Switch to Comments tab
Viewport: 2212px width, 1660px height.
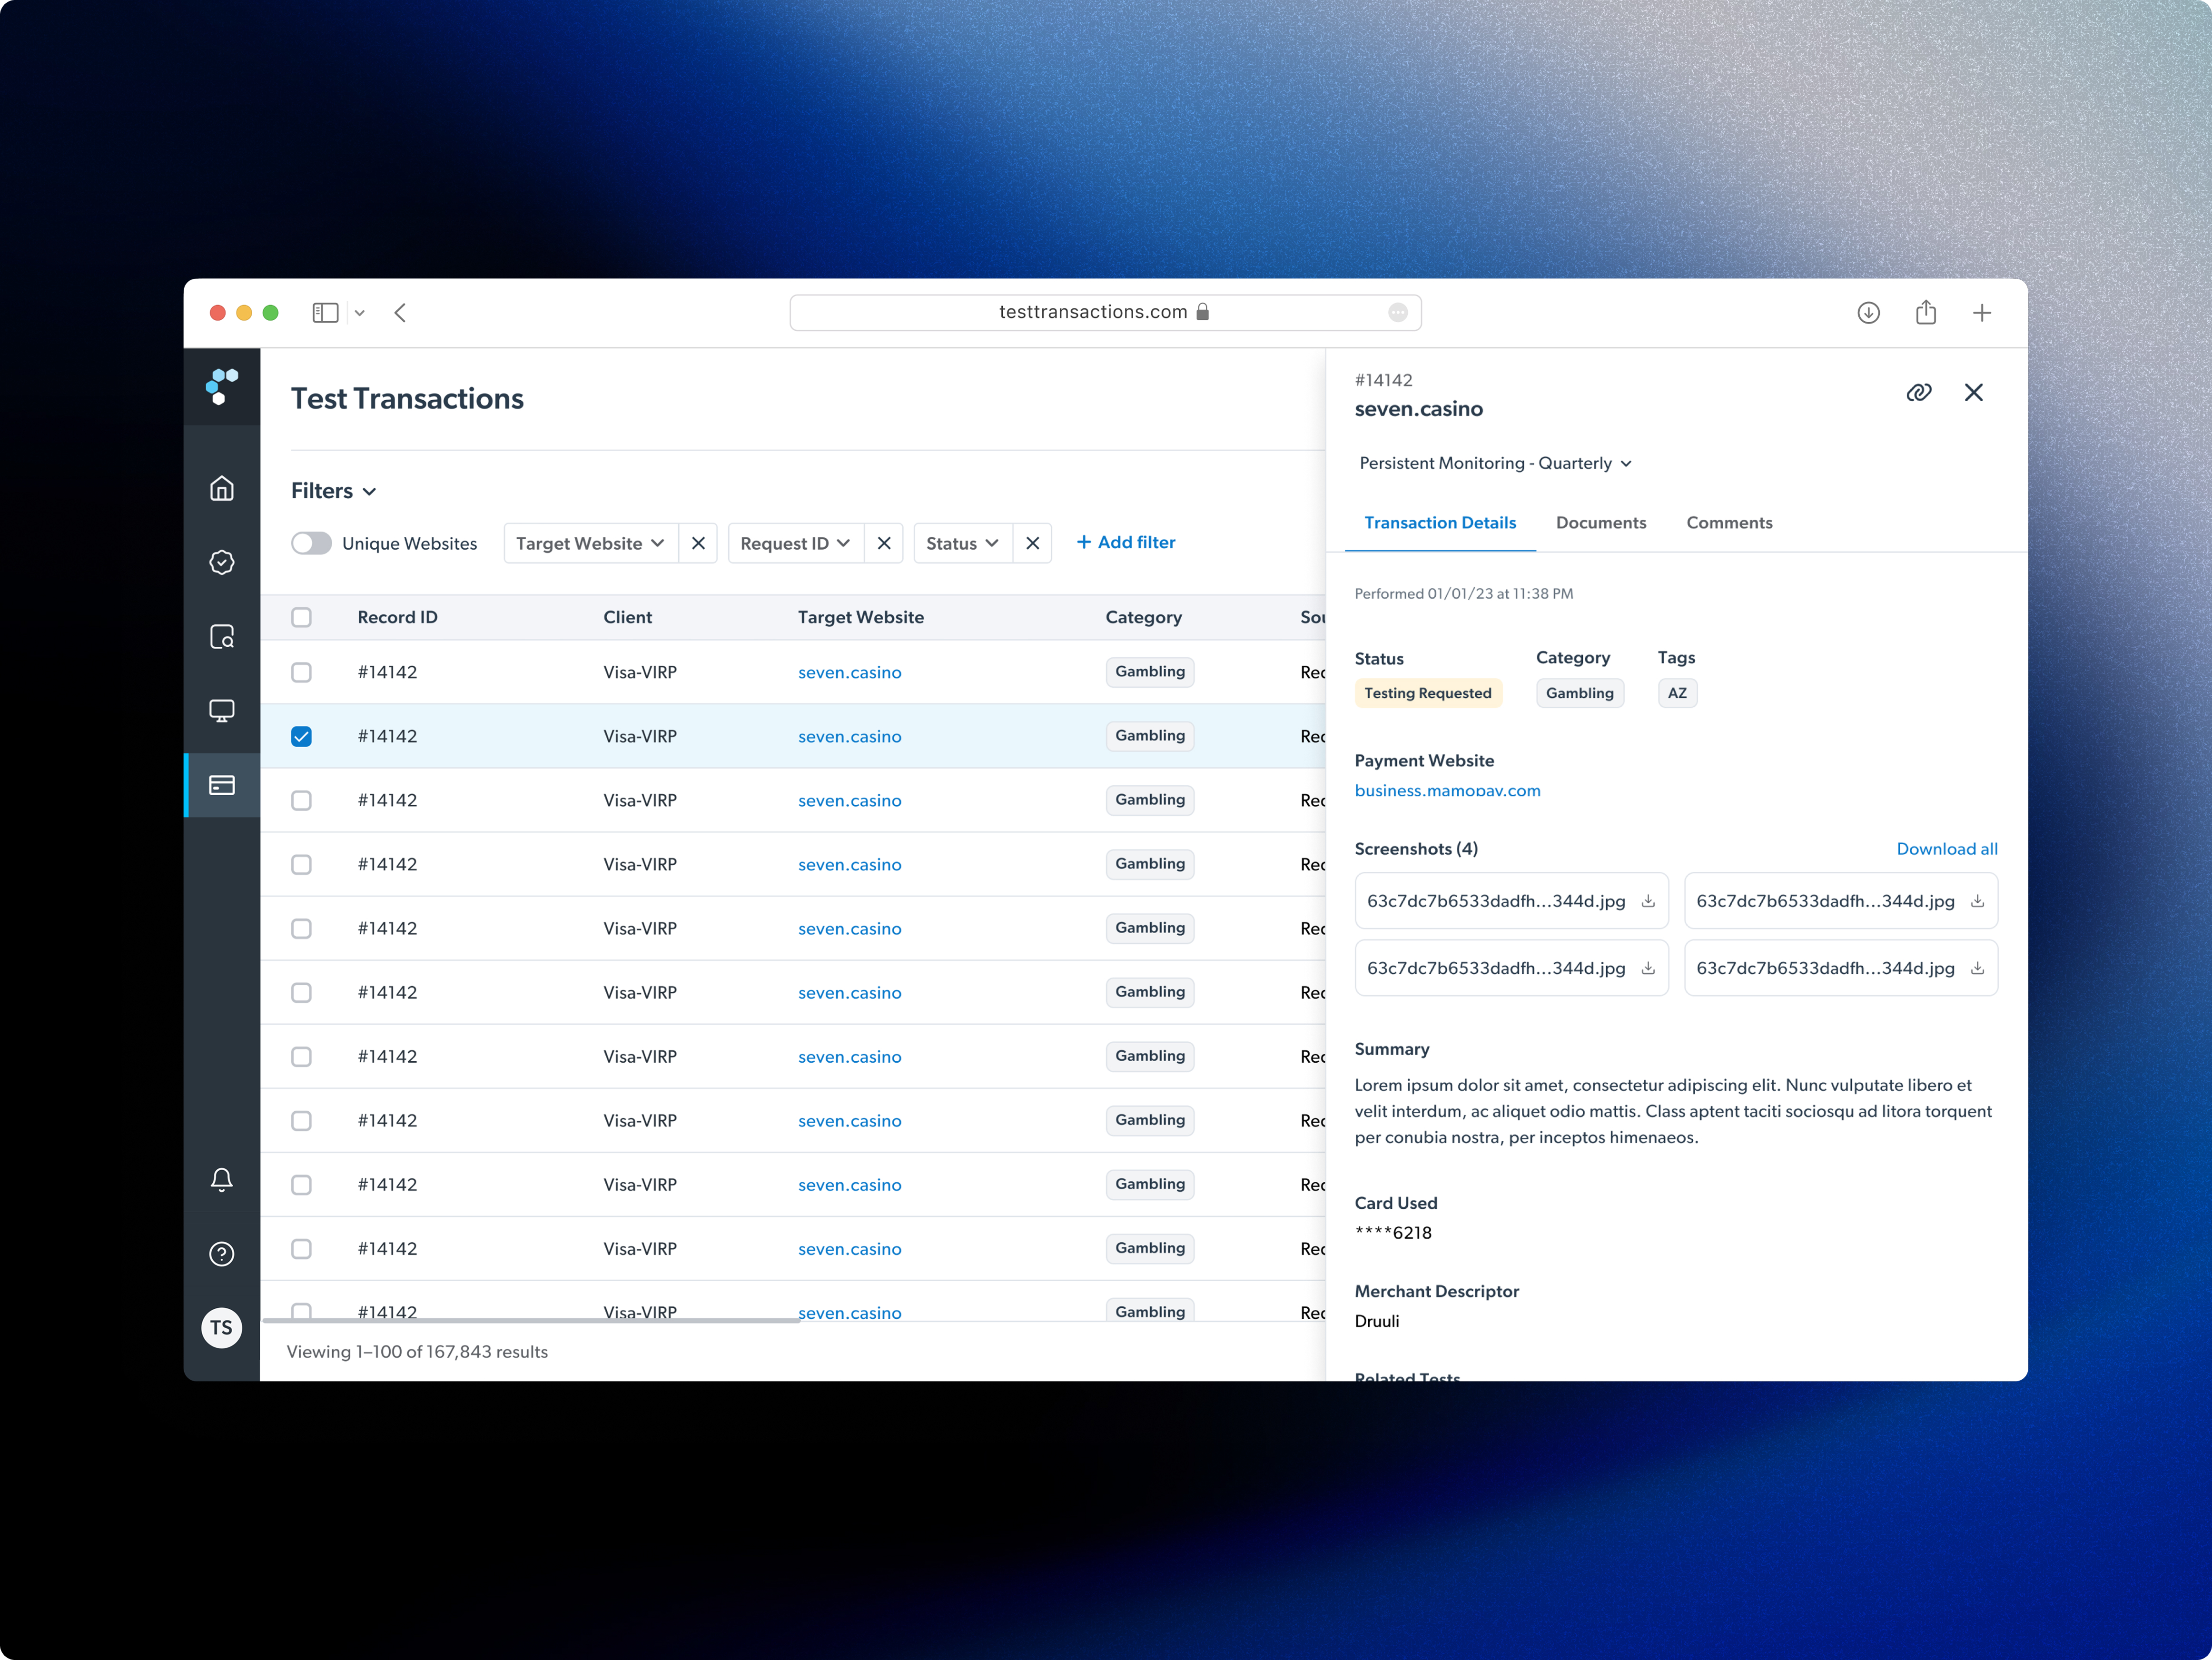coord(1729,523)
